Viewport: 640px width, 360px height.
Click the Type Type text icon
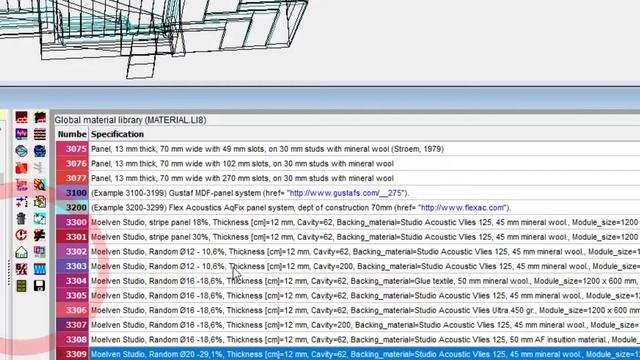(22, 185)
